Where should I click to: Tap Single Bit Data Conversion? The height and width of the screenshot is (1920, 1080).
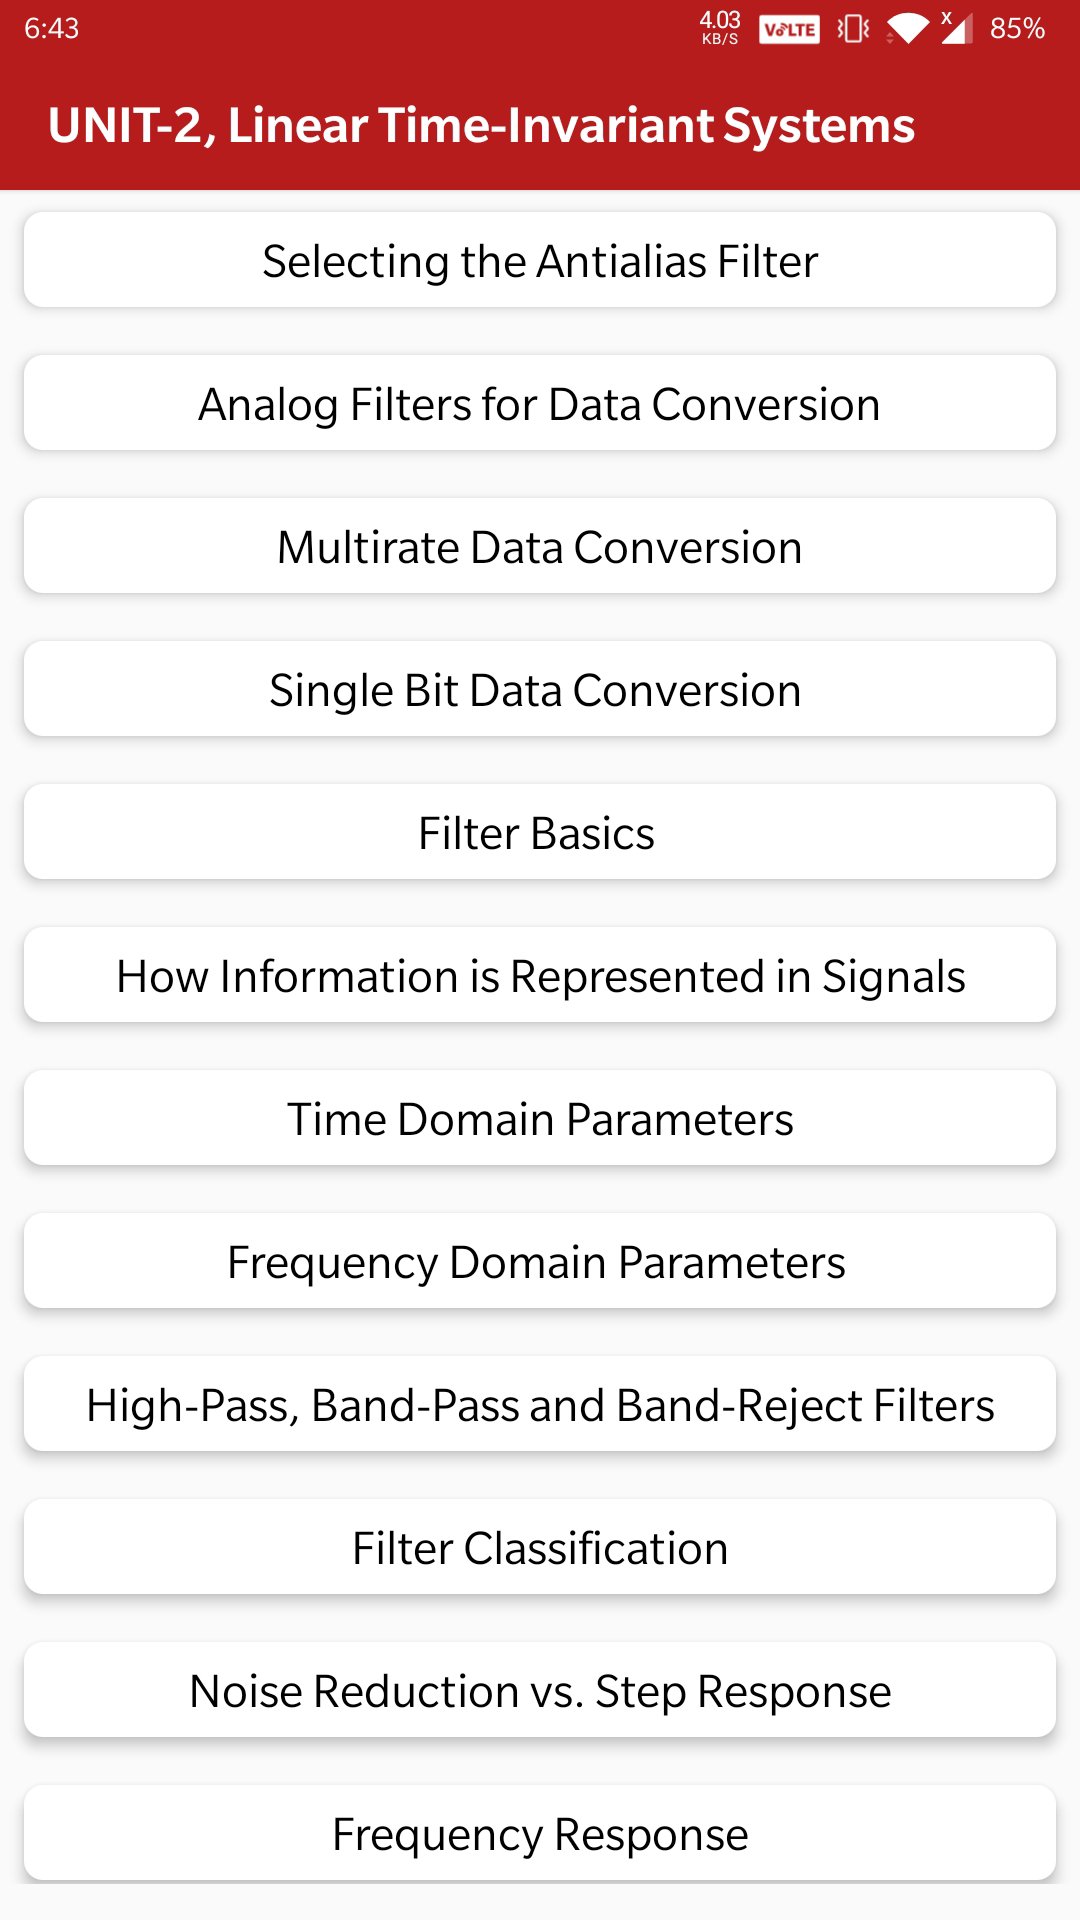[x=540, y=690]
